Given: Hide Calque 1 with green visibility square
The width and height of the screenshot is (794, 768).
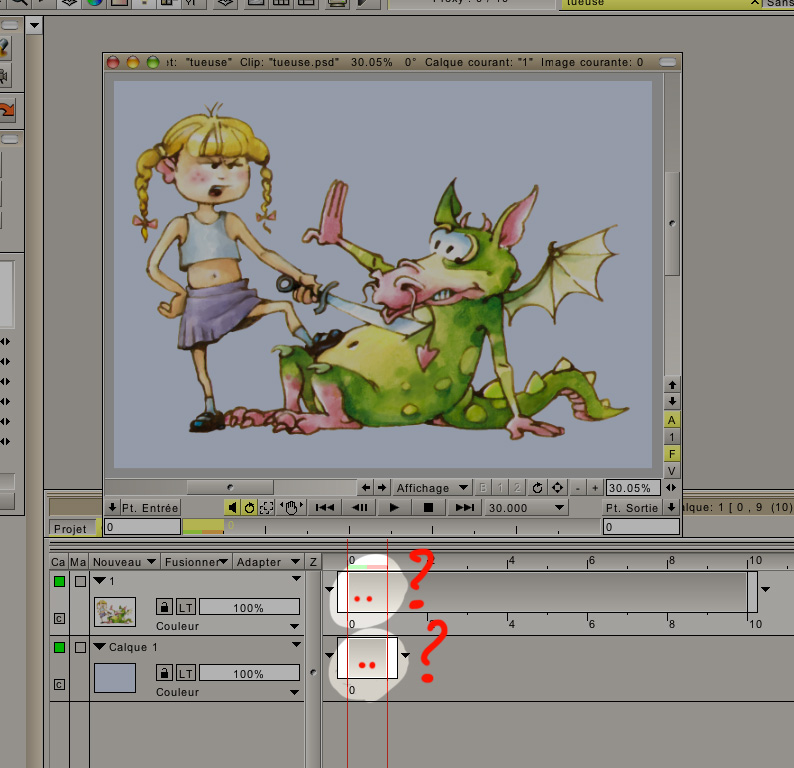Looking at the screenshot, I should [59, 647].
